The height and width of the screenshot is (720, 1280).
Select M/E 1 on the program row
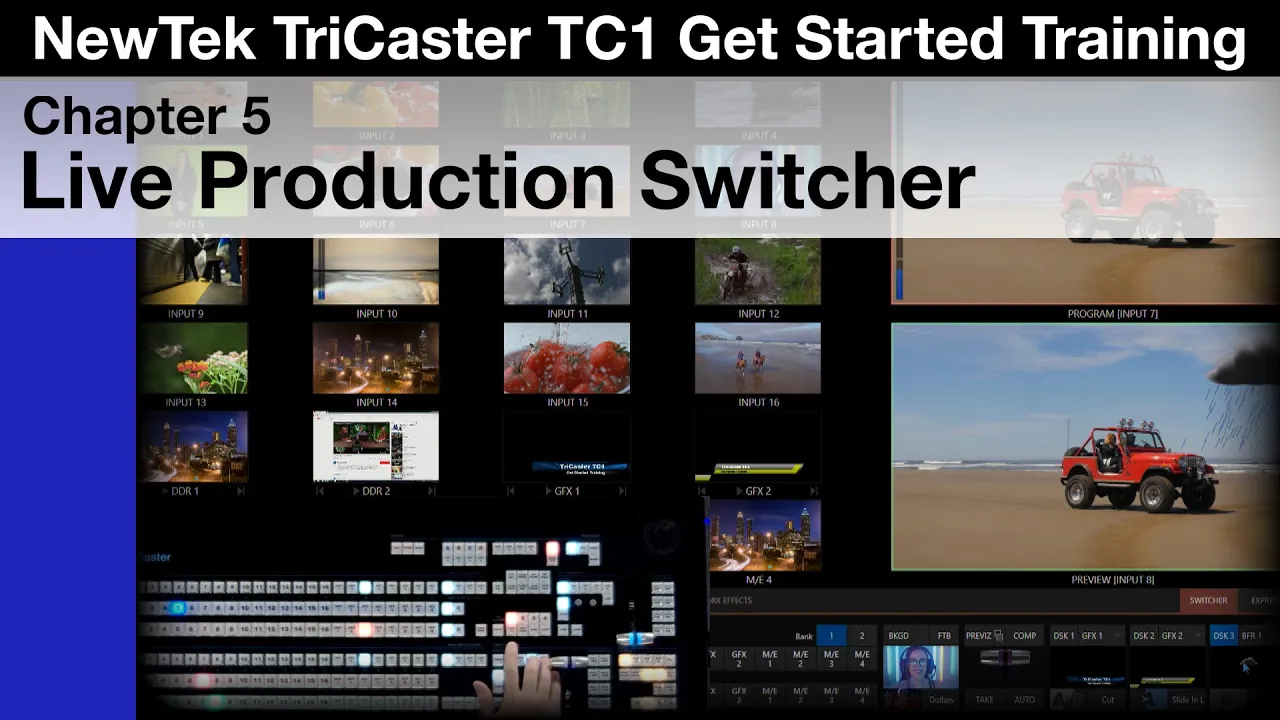(770, 659)
